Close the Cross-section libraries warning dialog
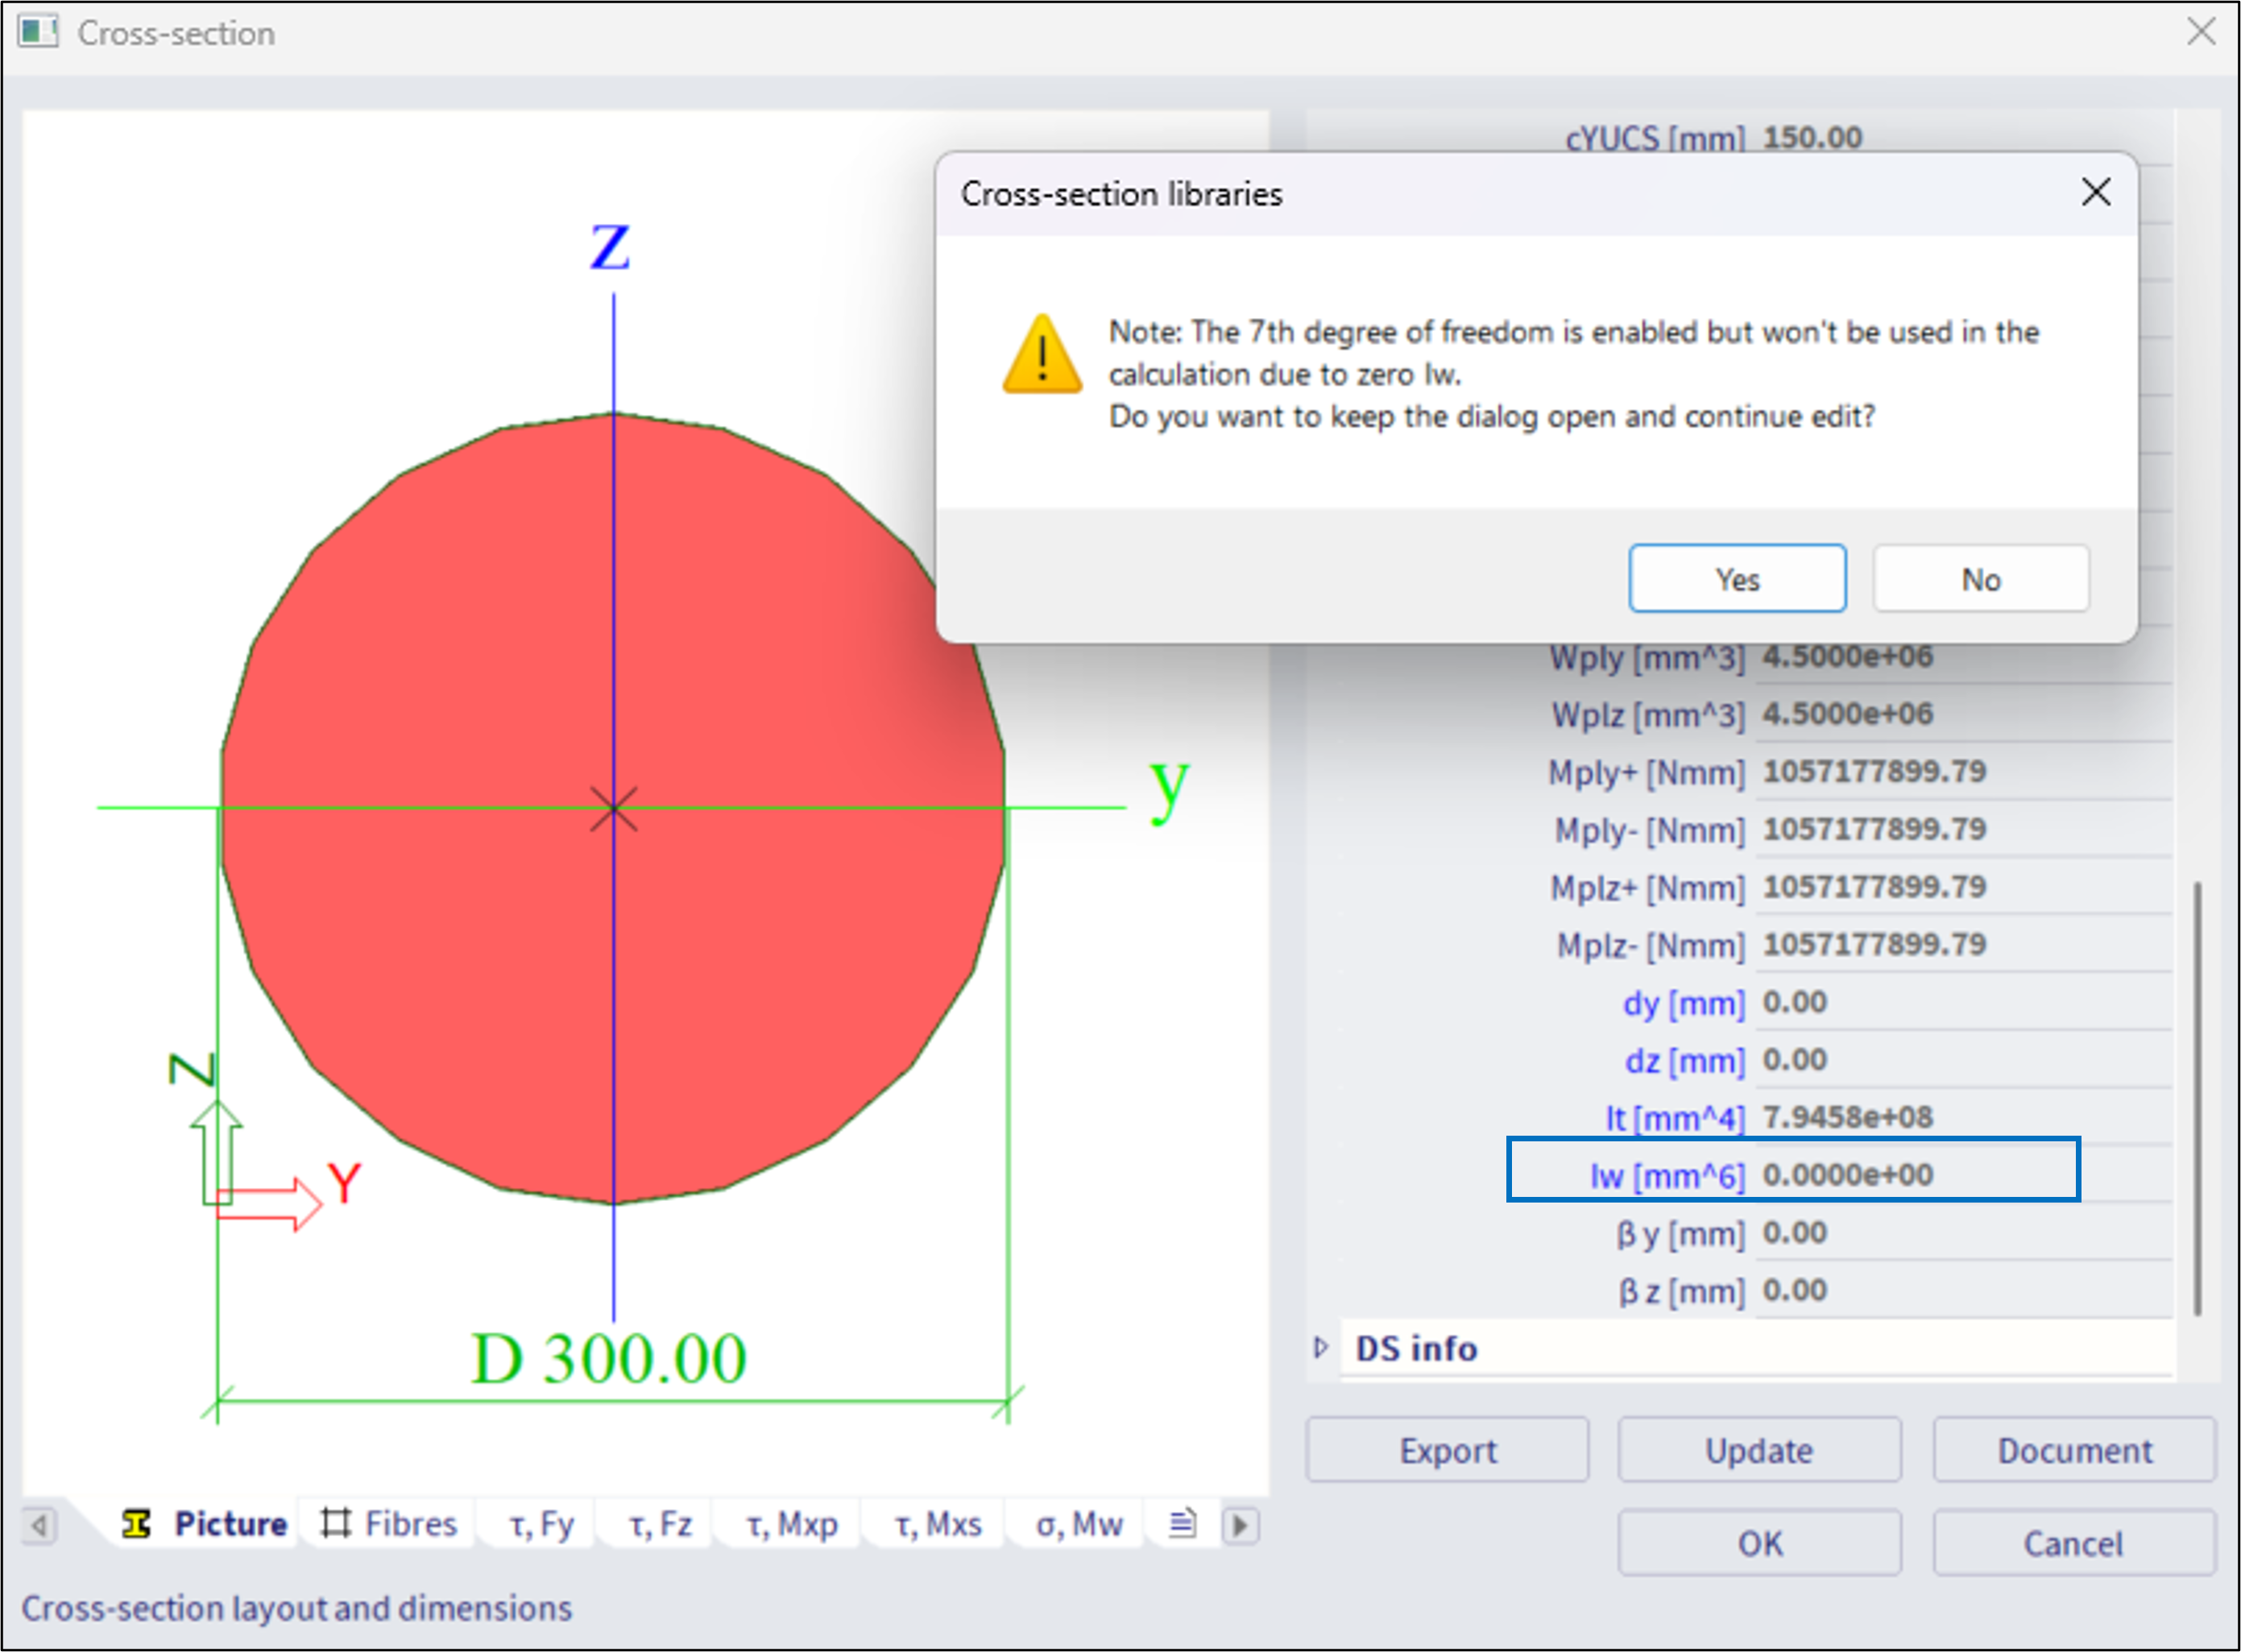Screen dimensions: 2241x1652 click(x=2096, y=192)
